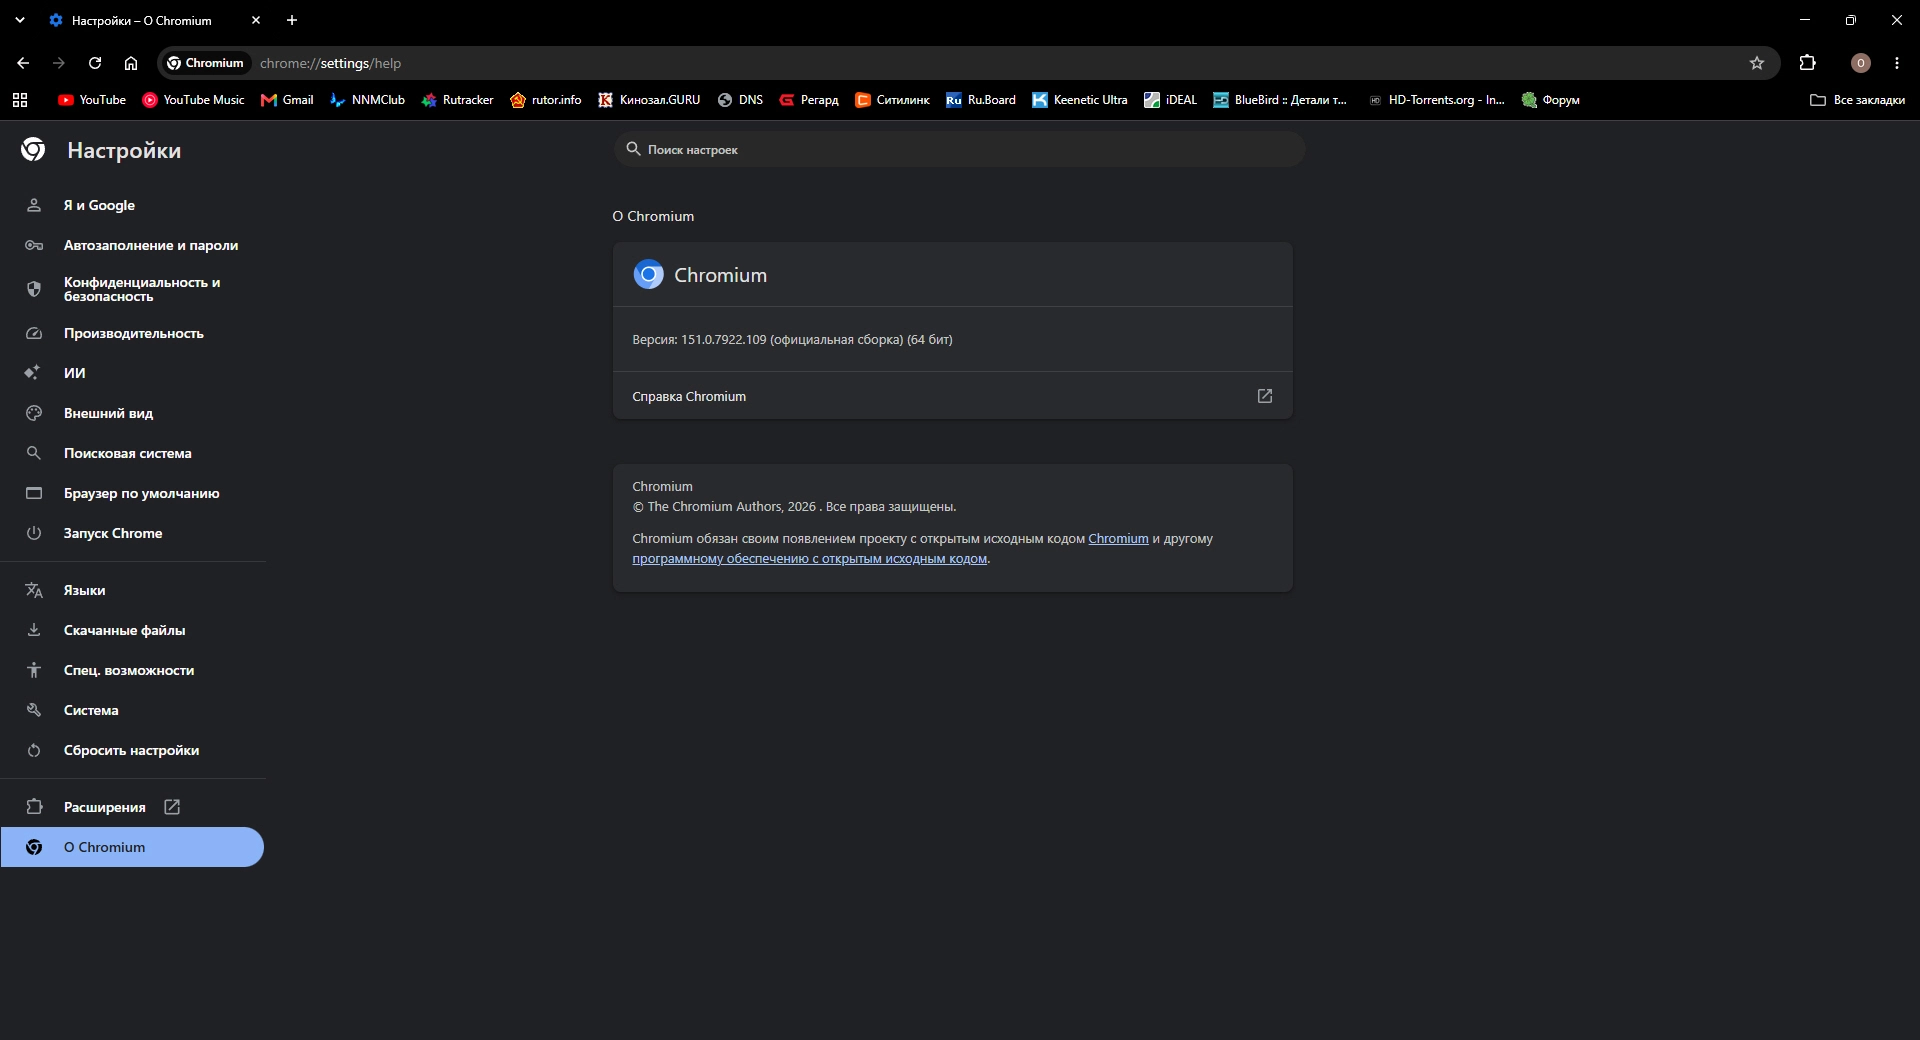Open the Кинозал.GURU bookmark
The image size is (1920, 1040).
(649, 100)
